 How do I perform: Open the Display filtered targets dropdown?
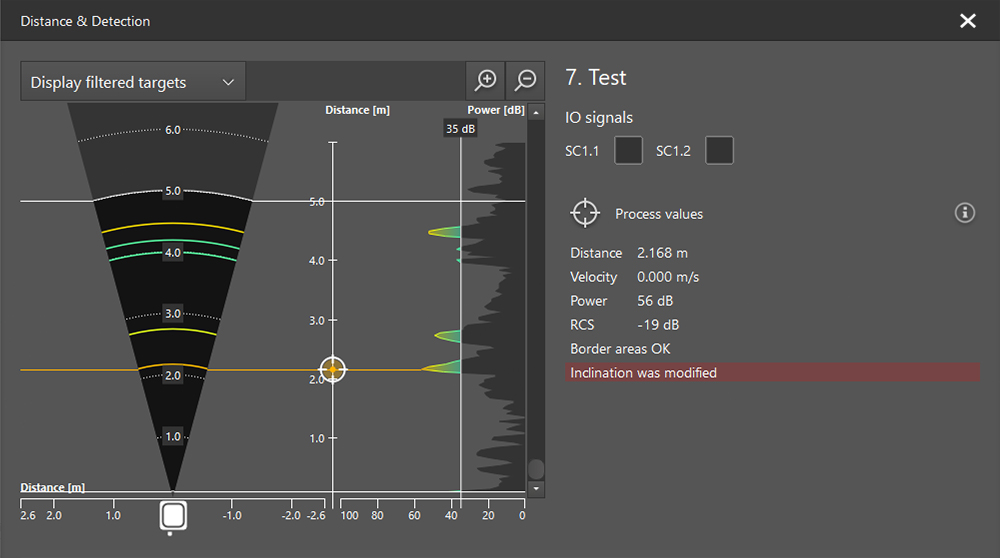132,82
